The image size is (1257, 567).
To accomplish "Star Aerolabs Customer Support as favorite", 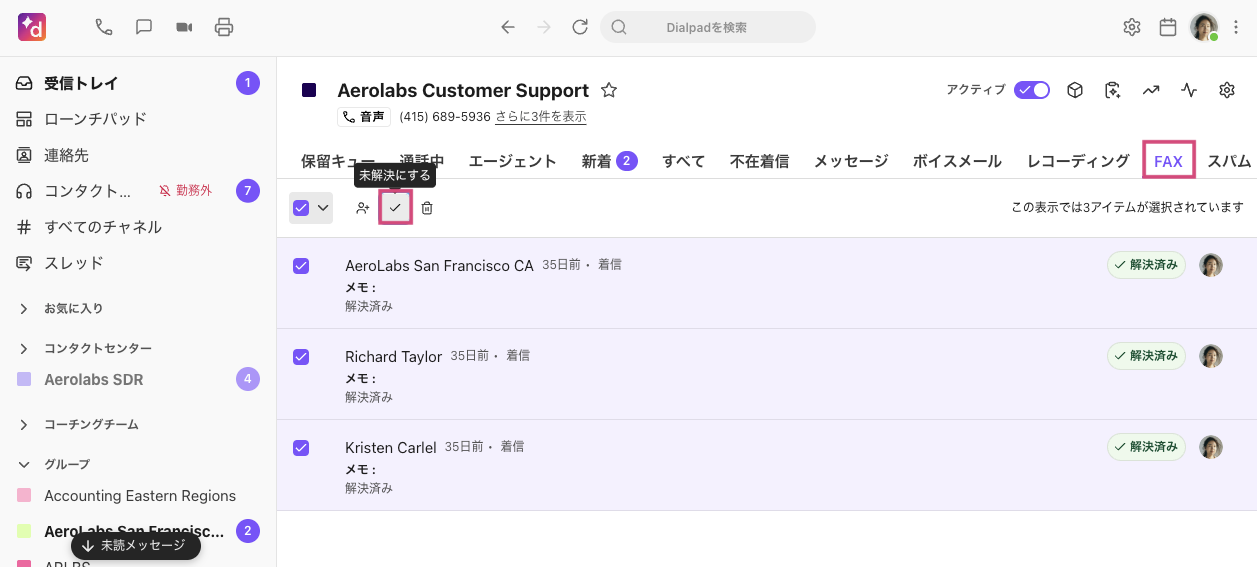I will (609, 90).
